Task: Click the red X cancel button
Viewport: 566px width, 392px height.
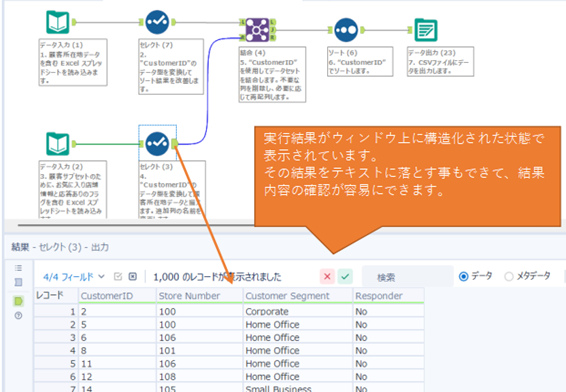Action: click(x=327, y=277)
